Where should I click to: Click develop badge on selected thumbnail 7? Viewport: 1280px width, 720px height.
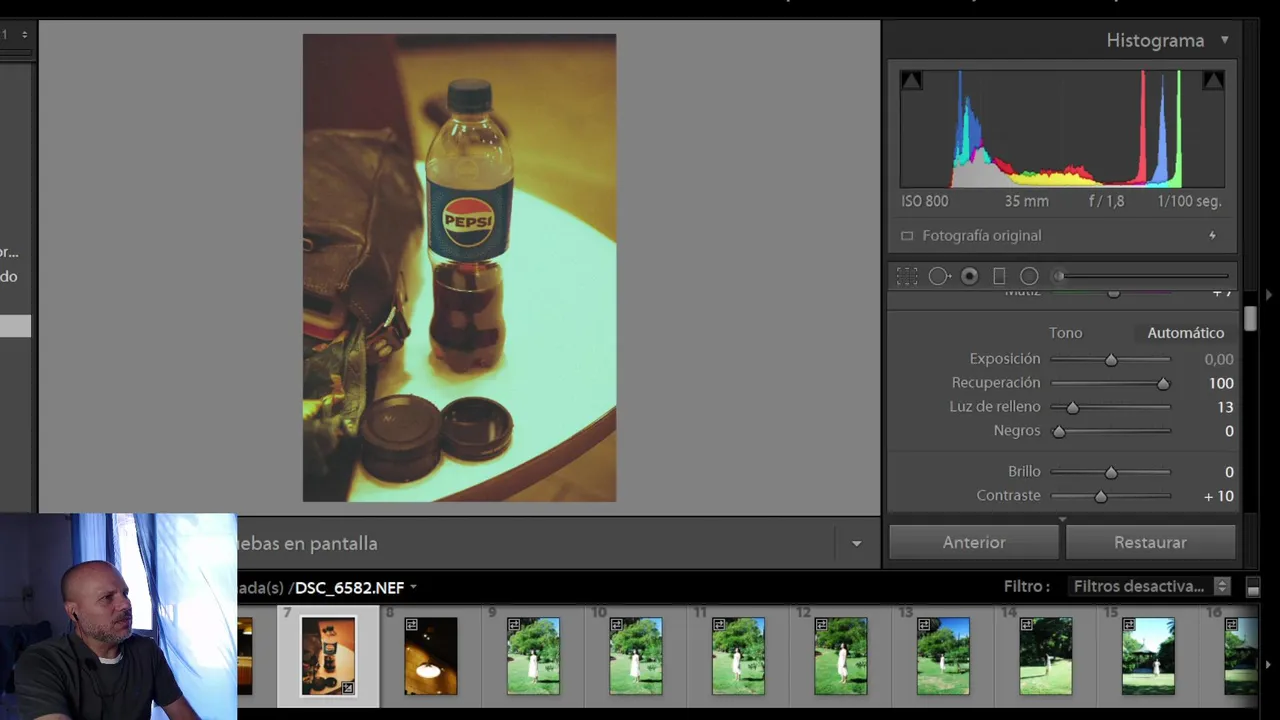pos(347,688)
